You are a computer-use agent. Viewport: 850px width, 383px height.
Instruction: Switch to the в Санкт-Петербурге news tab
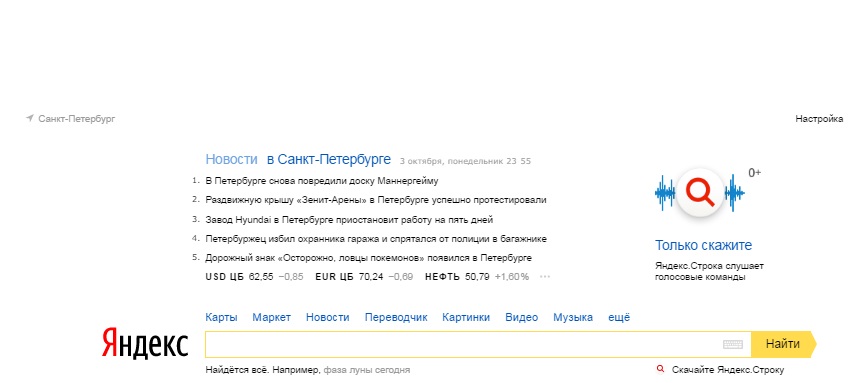click(329, 159)
